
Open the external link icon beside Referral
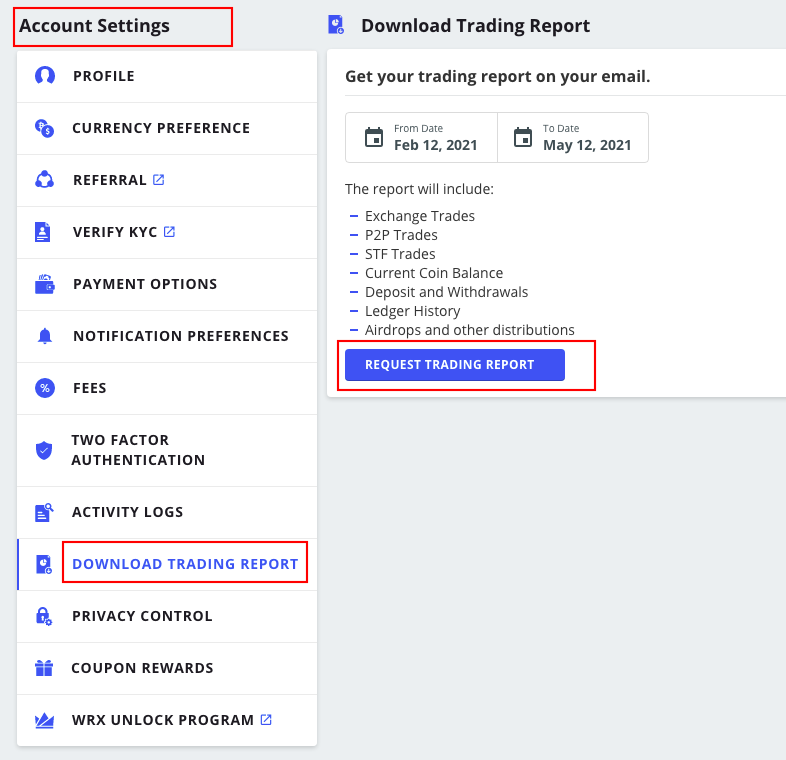tap(158, 179)
